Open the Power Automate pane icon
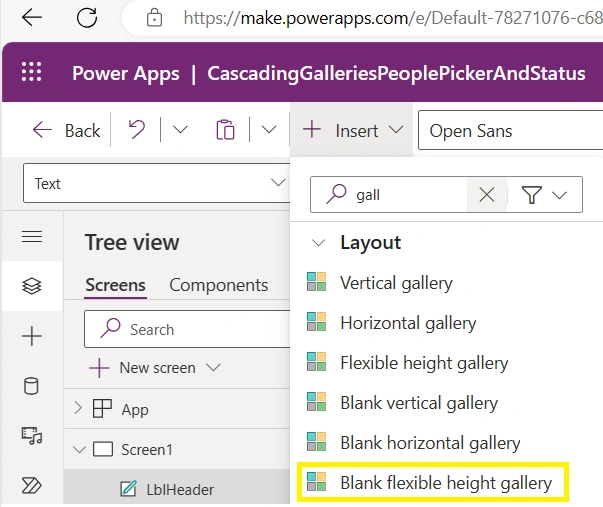 point(32,485)
